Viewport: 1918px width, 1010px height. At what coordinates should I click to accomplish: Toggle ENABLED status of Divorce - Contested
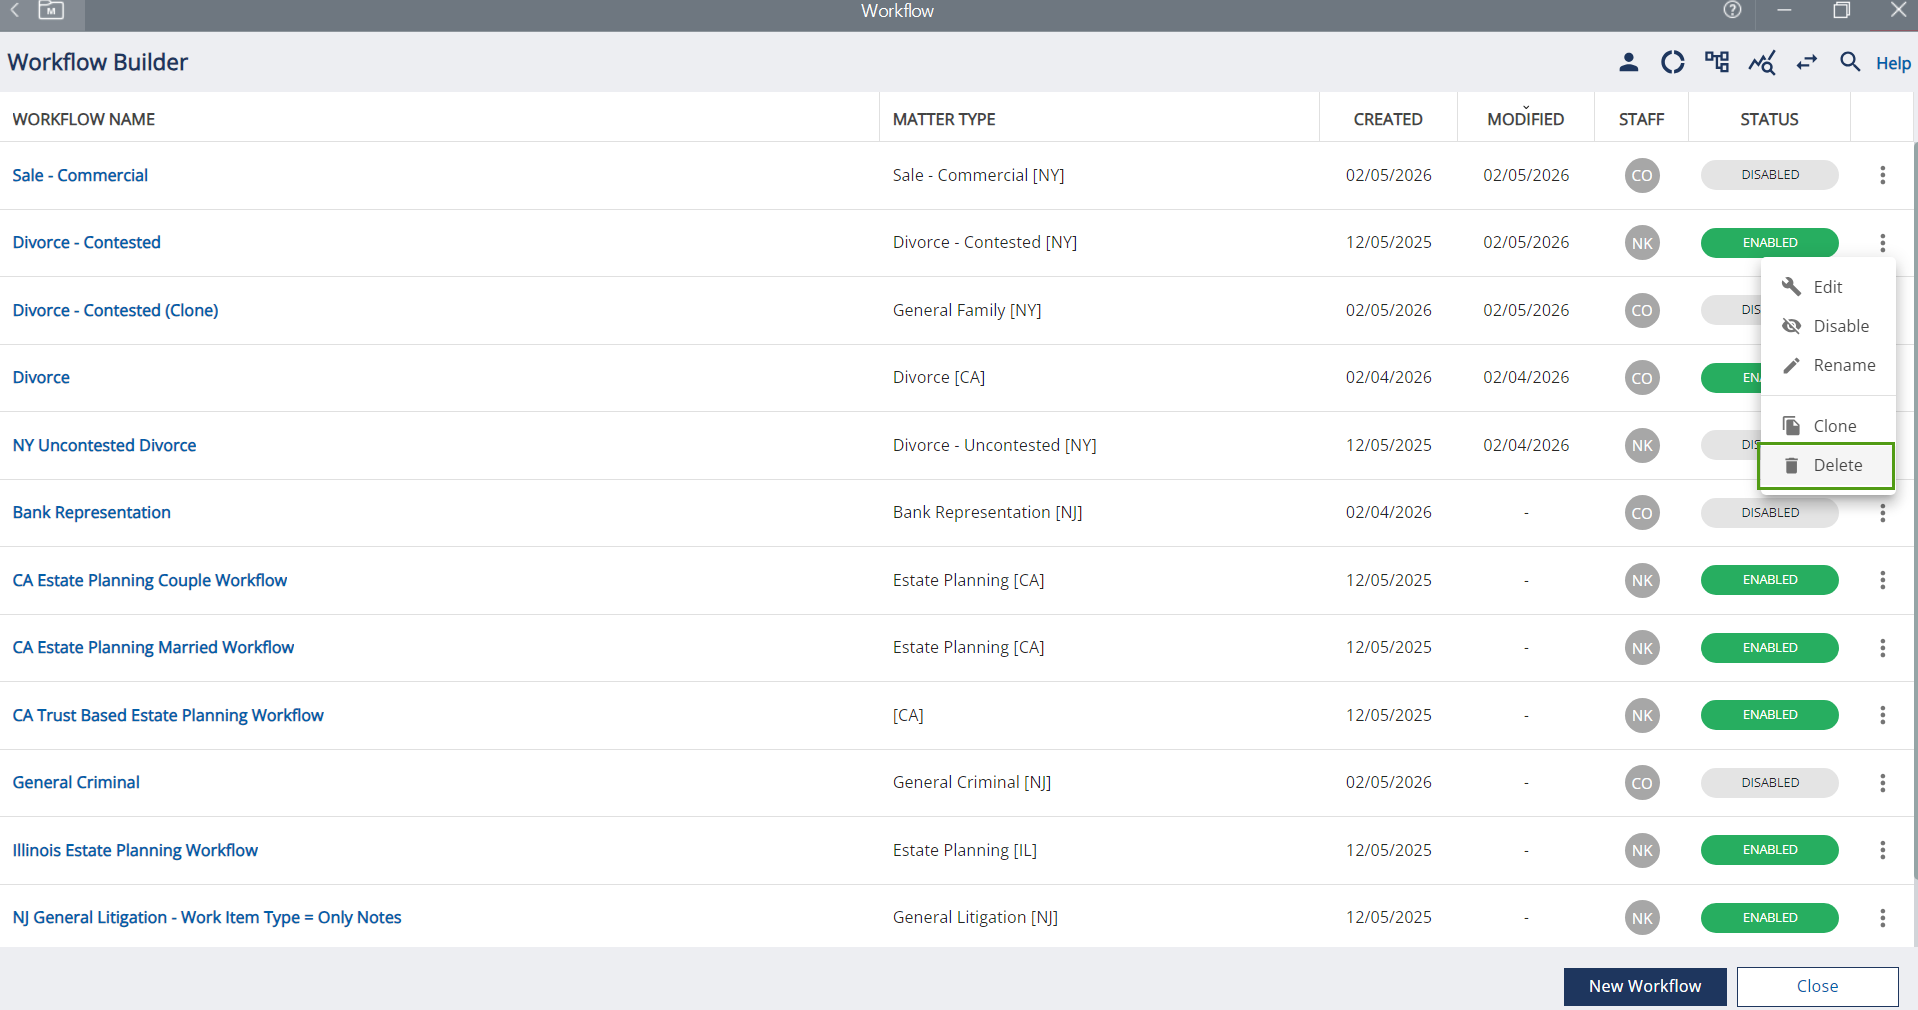[1769, 243]
